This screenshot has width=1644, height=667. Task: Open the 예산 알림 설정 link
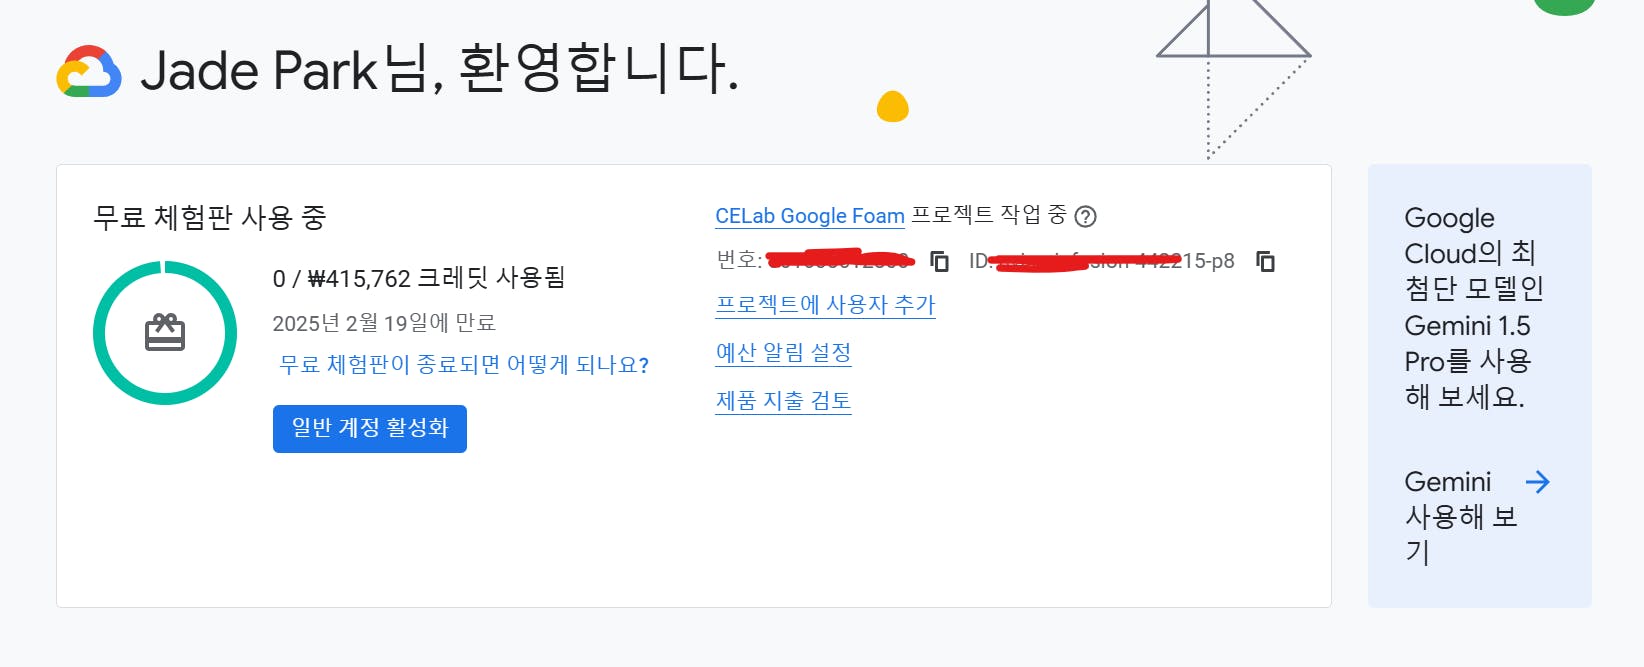tap(783, 353)
